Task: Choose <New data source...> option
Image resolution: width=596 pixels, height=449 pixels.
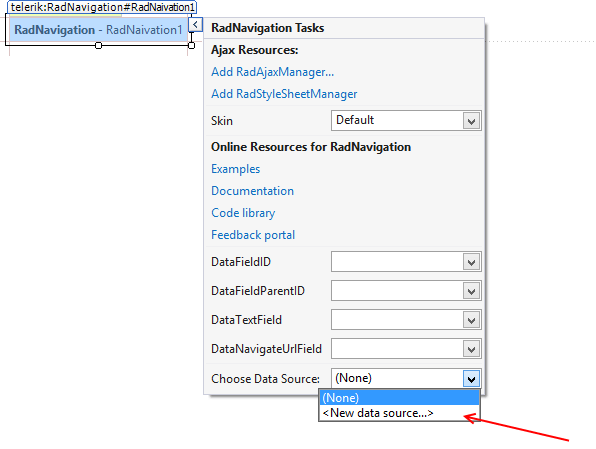Action: pyautogui.click(x=399, y=413)
